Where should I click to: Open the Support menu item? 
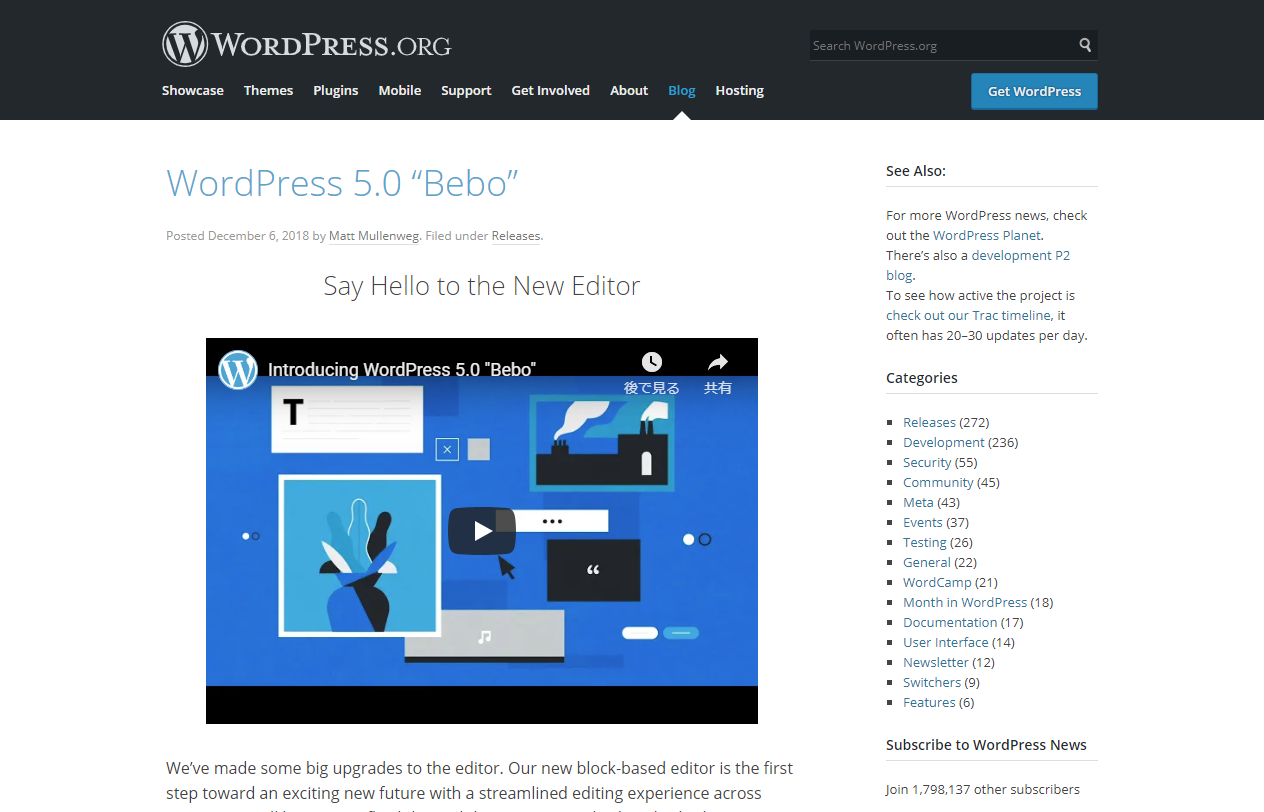pos(466,90)
